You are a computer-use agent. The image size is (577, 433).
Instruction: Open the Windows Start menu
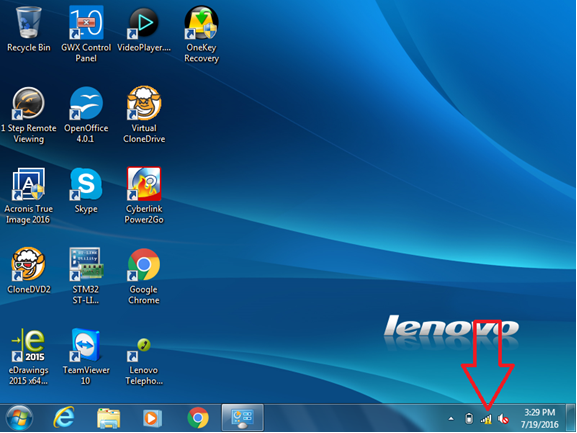(19, 418)
